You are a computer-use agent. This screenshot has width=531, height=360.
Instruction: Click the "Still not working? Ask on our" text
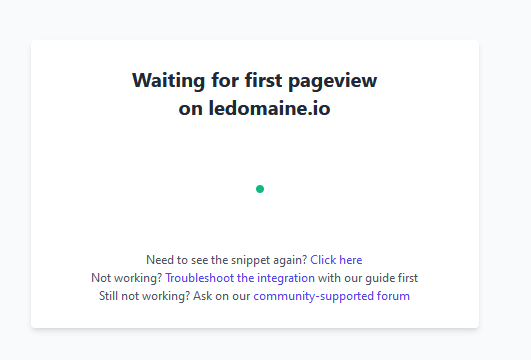(174, 296)
